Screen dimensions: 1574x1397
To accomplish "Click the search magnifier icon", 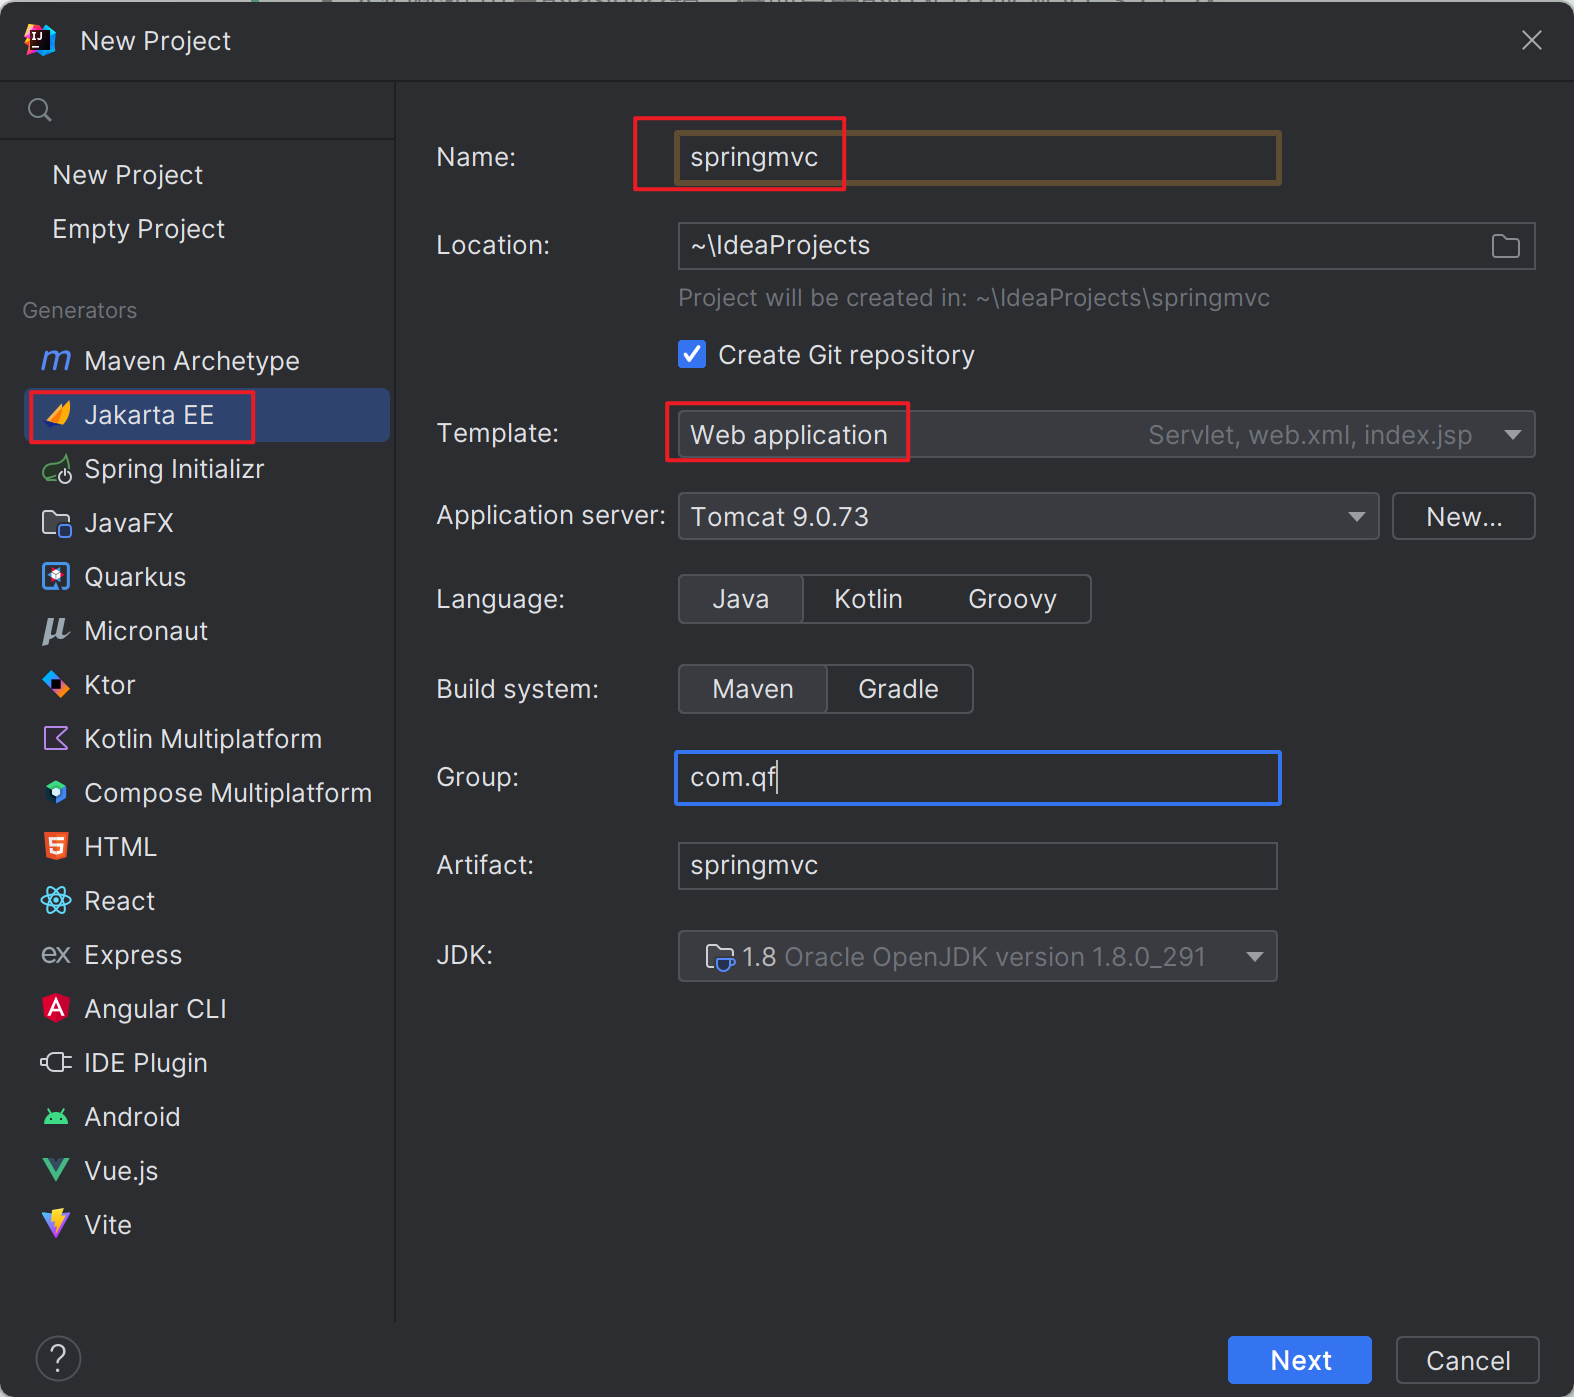I will click(x=40, y=110).
